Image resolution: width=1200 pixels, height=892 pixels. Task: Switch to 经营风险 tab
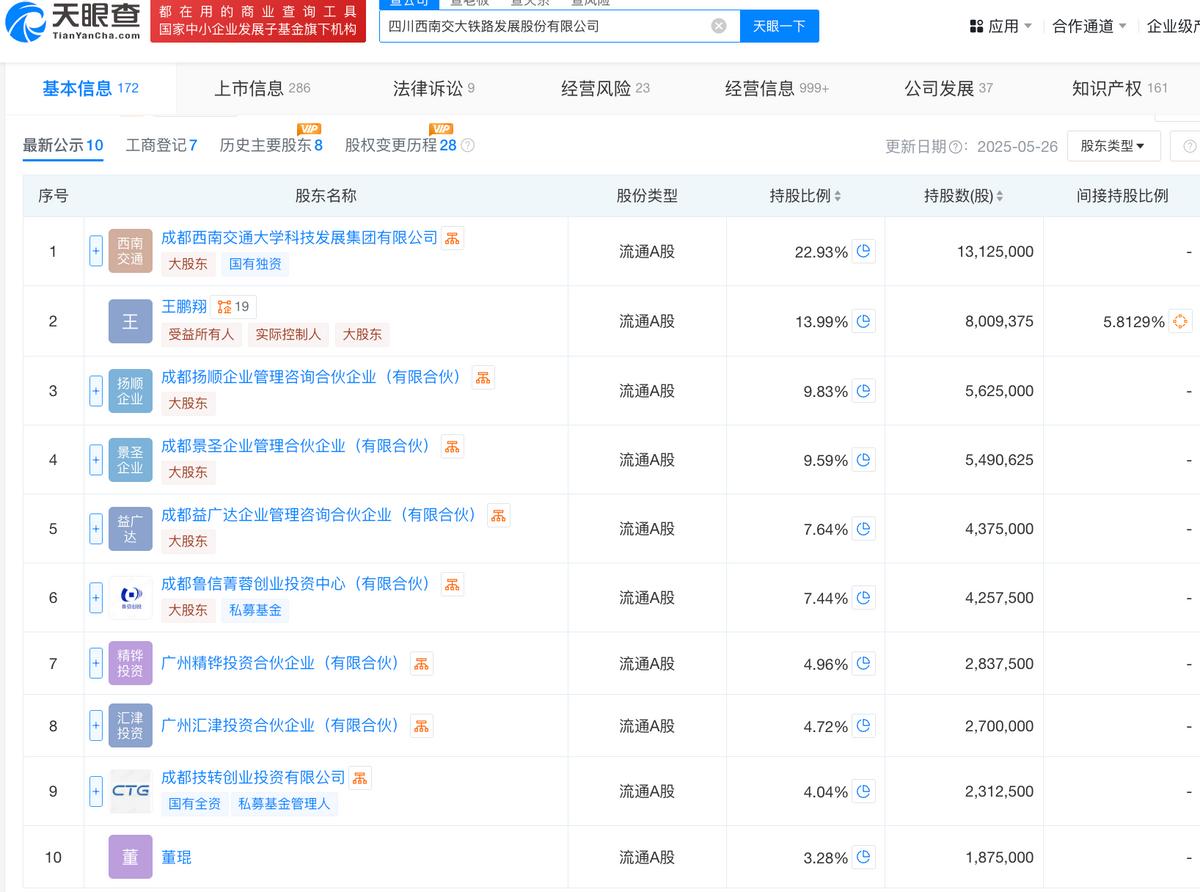[x=605, y=88]
